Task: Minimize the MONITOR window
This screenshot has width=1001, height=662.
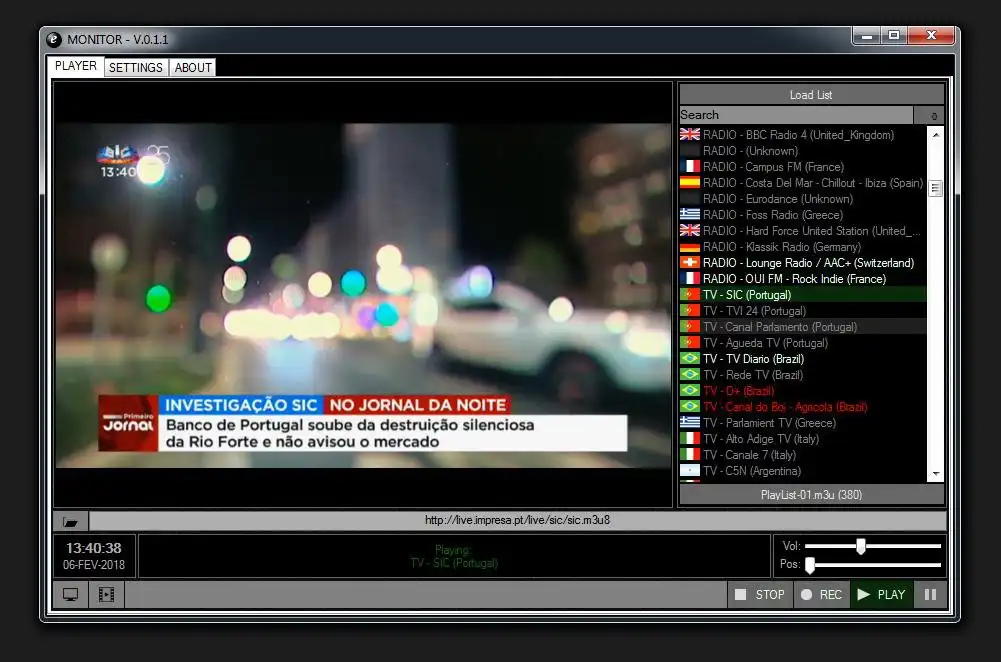Action: [866, 36]
